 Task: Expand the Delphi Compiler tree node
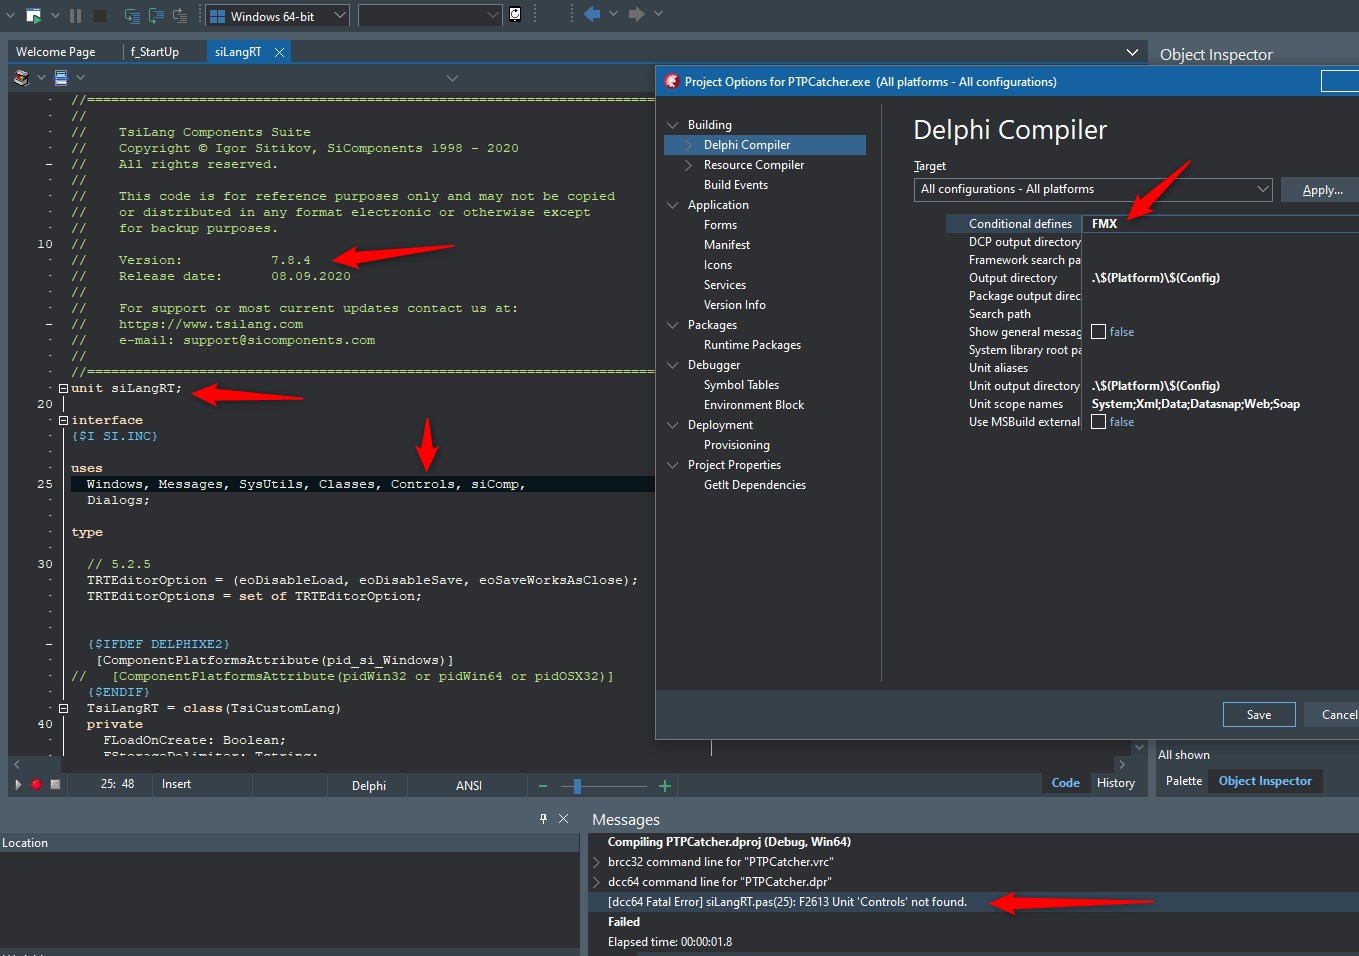click(x=688, y=145)
